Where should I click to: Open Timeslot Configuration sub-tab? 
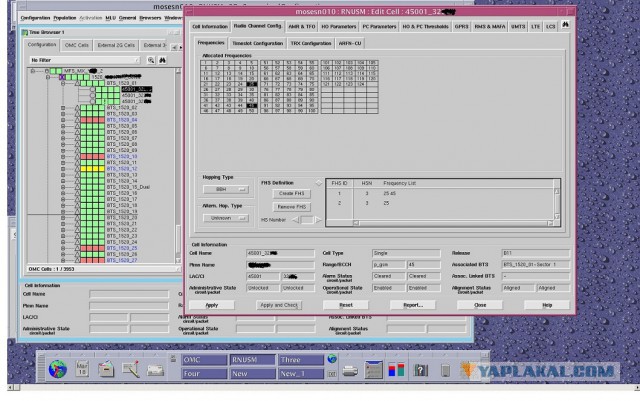point(258,43)
